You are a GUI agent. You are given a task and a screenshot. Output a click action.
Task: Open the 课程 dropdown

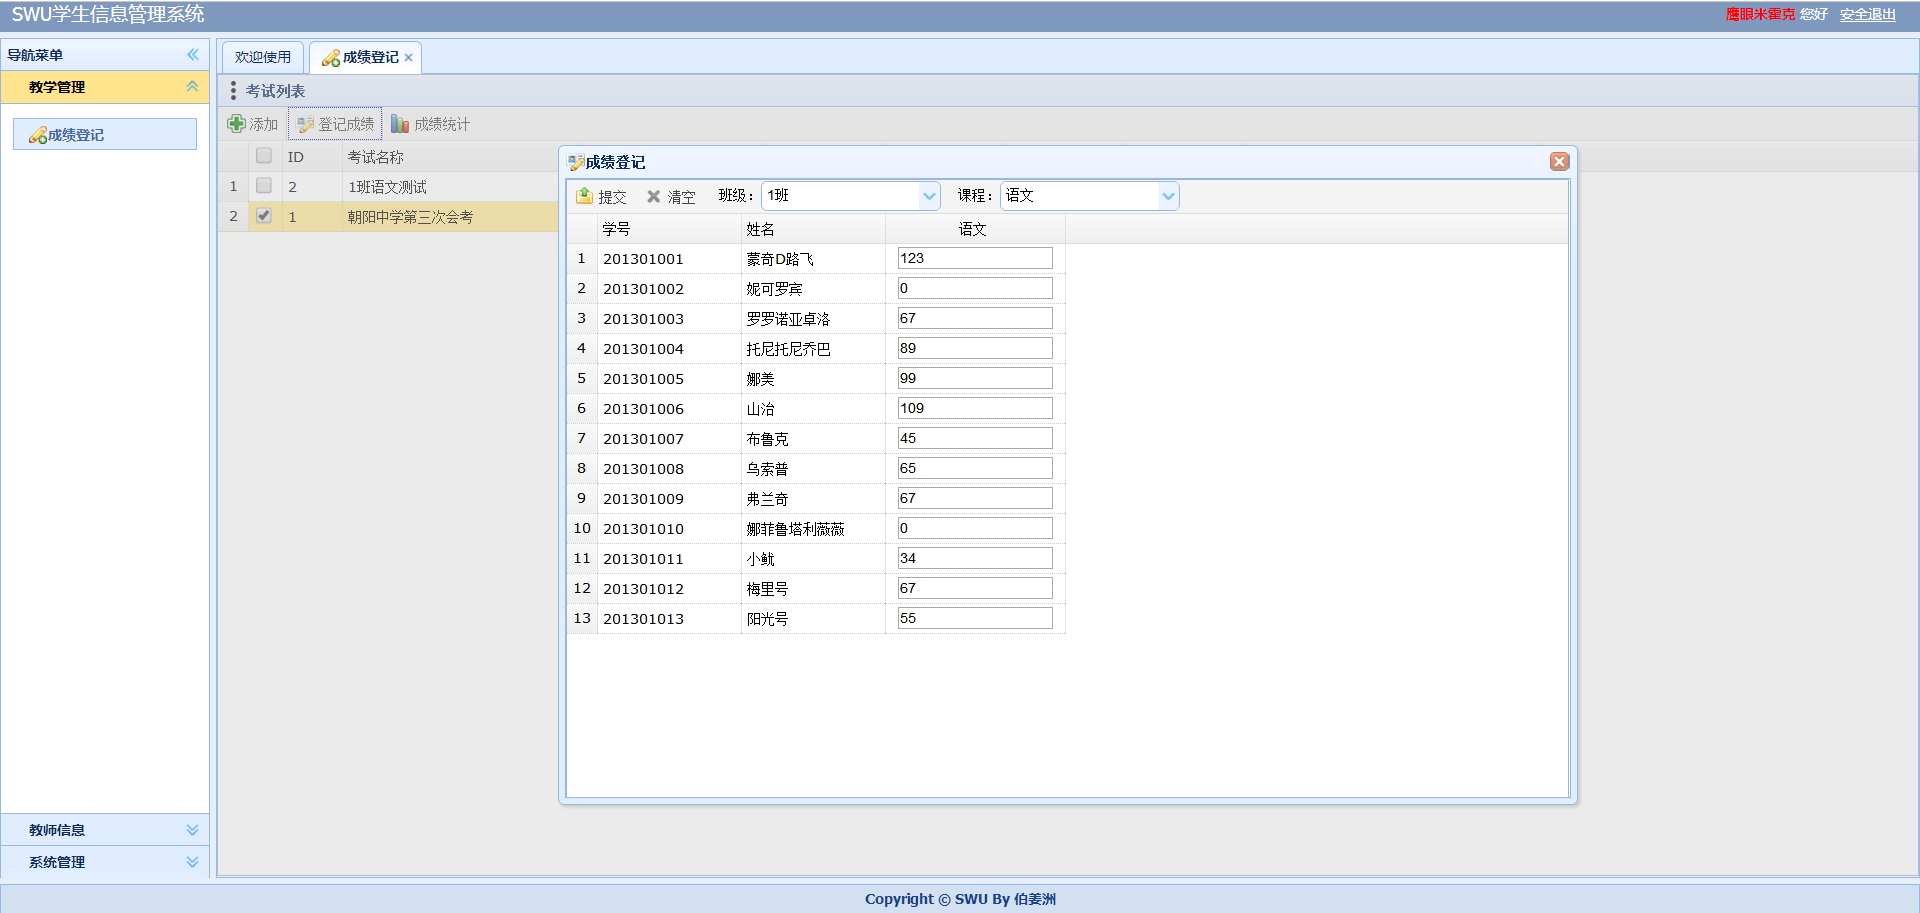click(x=1168, y=195)
